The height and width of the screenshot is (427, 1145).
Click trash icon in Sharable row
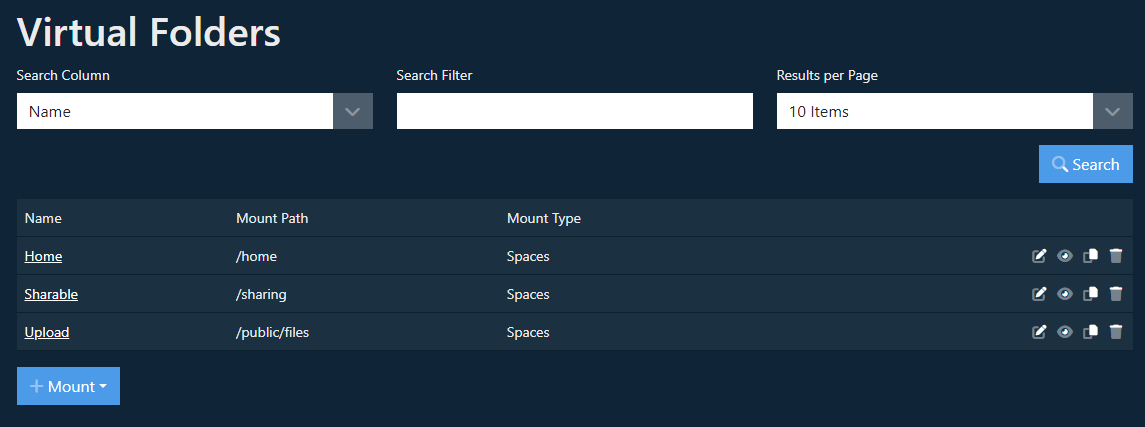[x=1116, y=293]
